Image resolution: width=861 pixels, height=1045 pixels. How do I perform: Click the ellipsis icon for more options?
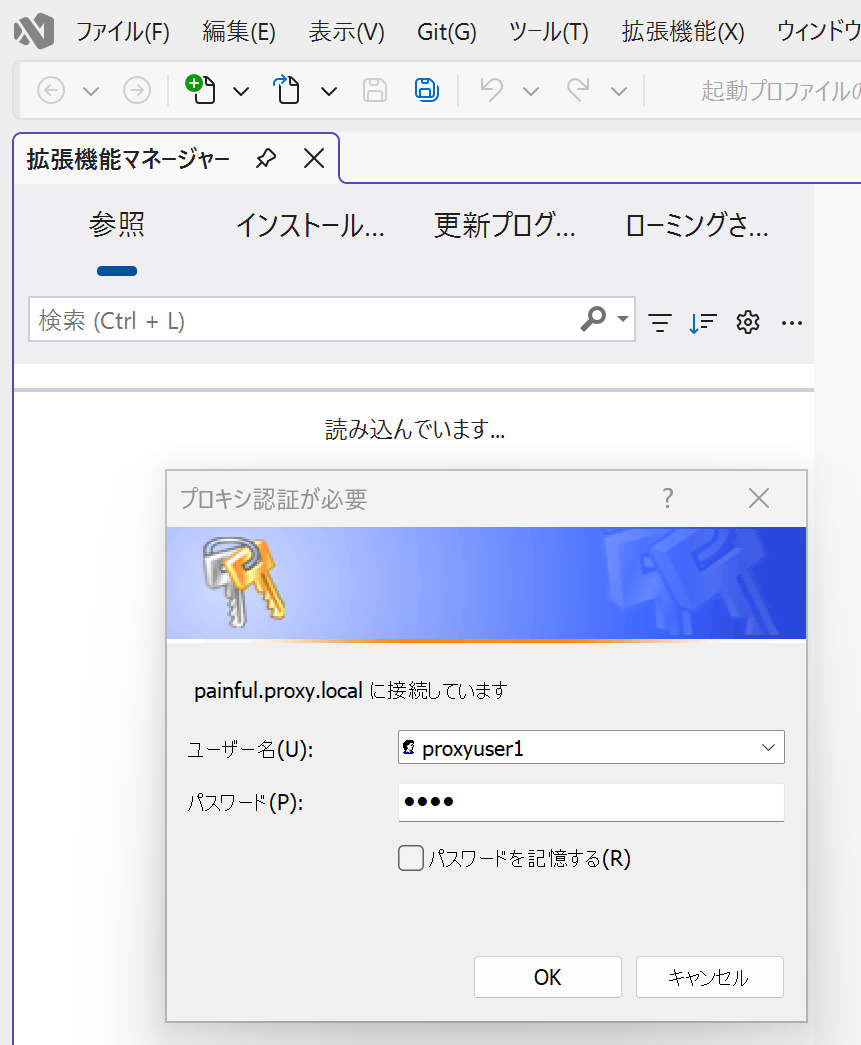click(792, 322)
